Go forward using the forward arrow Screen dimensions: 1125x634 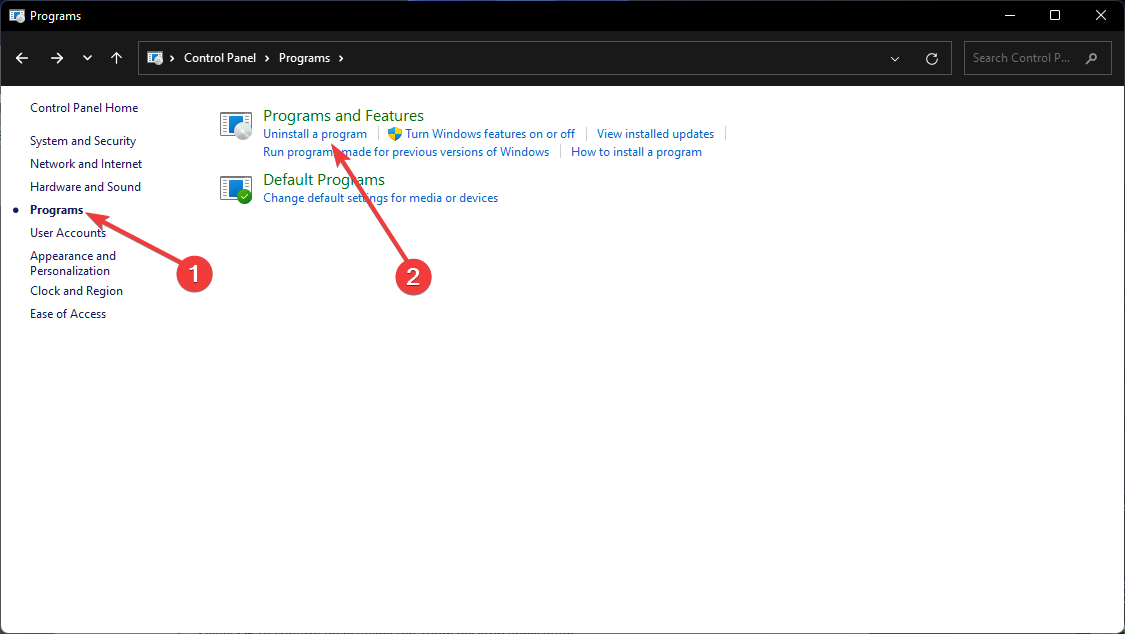(x=57, y=58)
